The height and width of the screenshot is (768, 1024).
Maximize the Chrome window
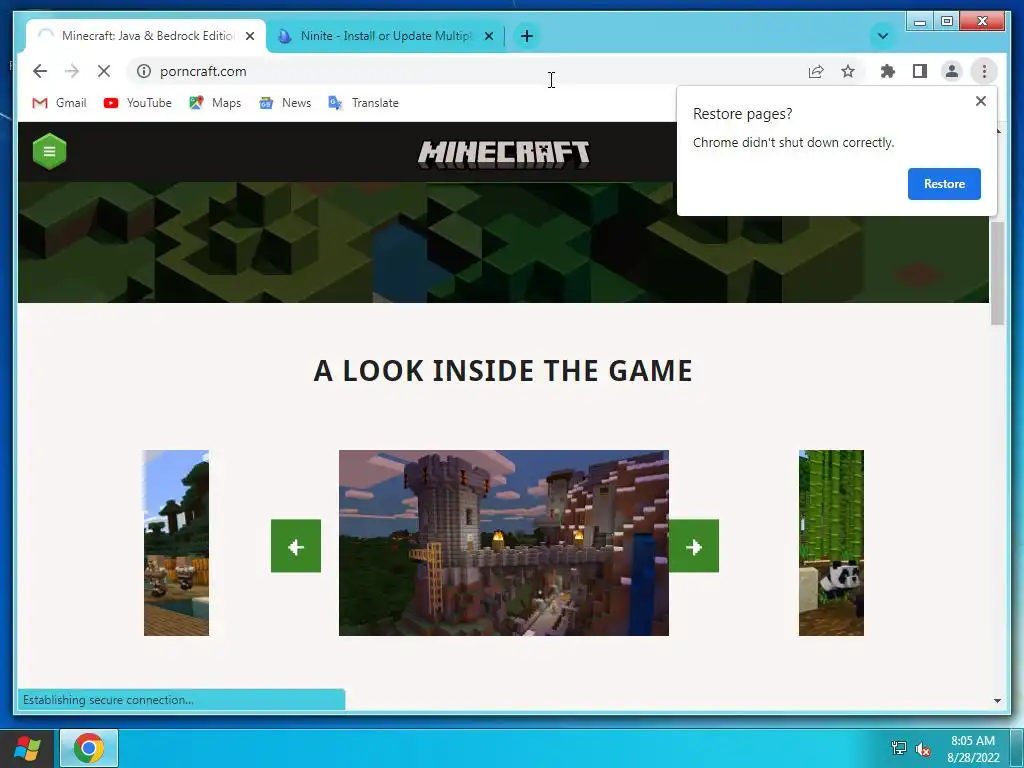click(947, 22)
